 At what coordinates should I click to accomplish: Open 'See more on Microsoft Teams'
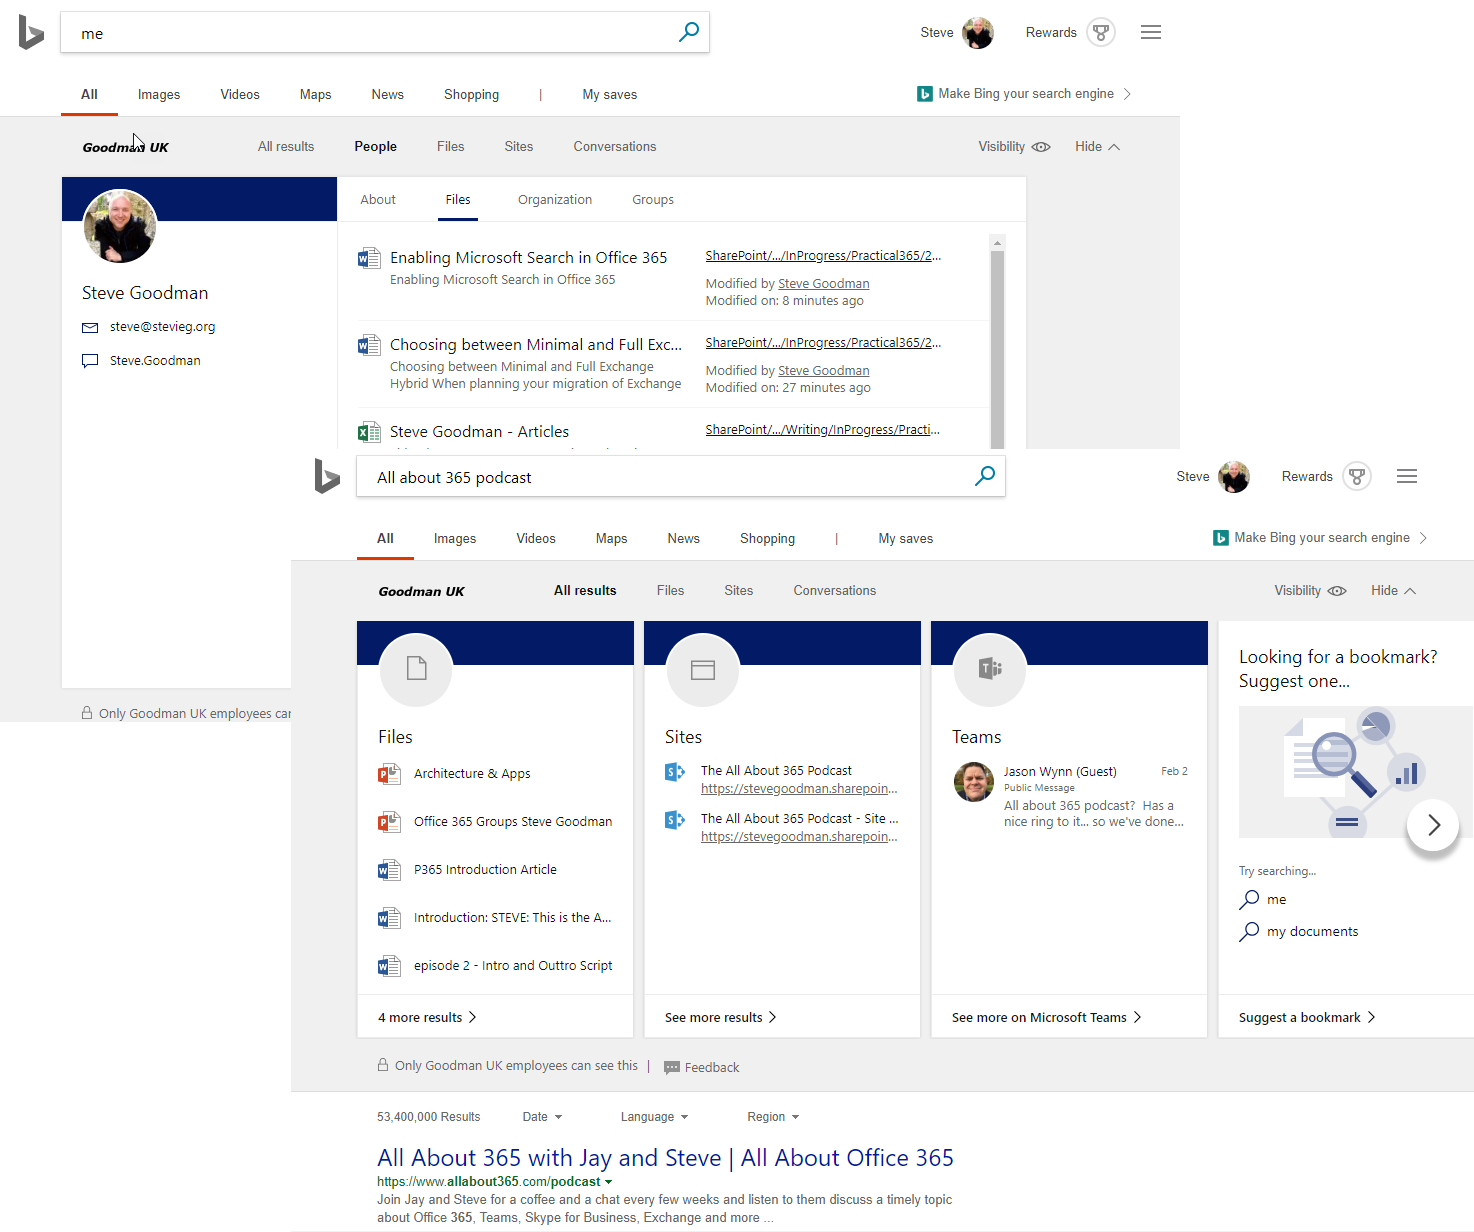pos(1046,1018)
